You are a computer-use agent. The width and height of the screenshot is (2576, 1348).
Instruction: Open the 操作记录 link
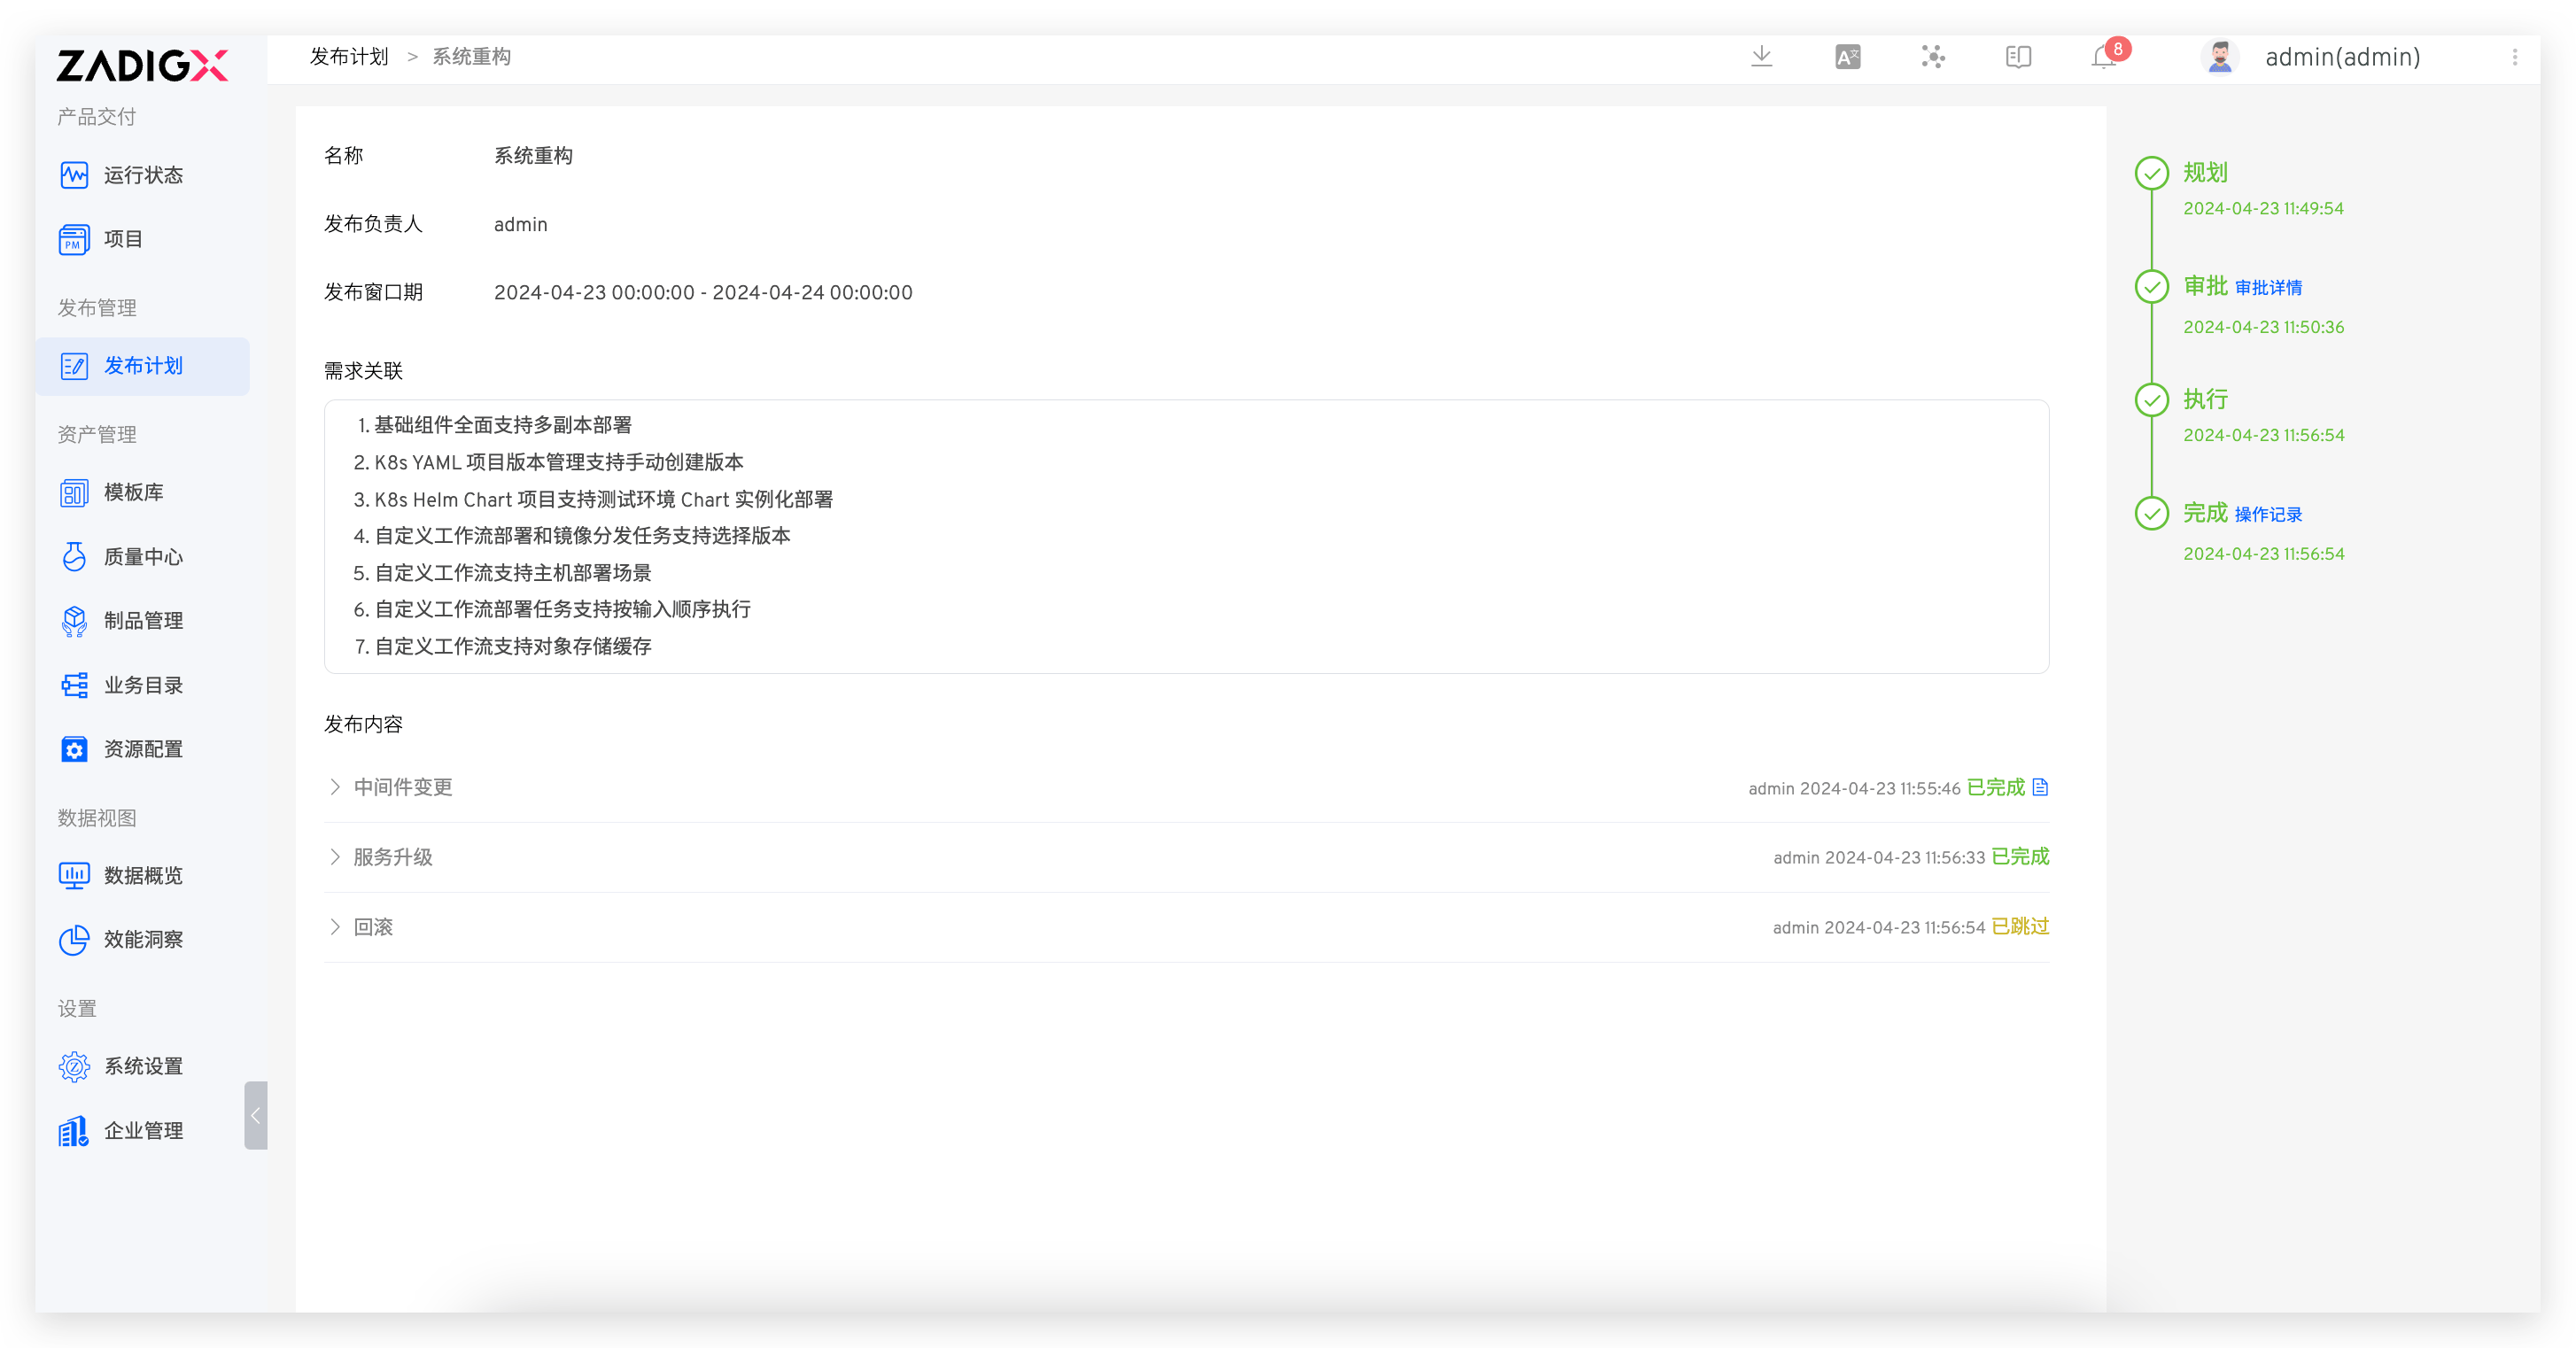tap(2268, 514)
